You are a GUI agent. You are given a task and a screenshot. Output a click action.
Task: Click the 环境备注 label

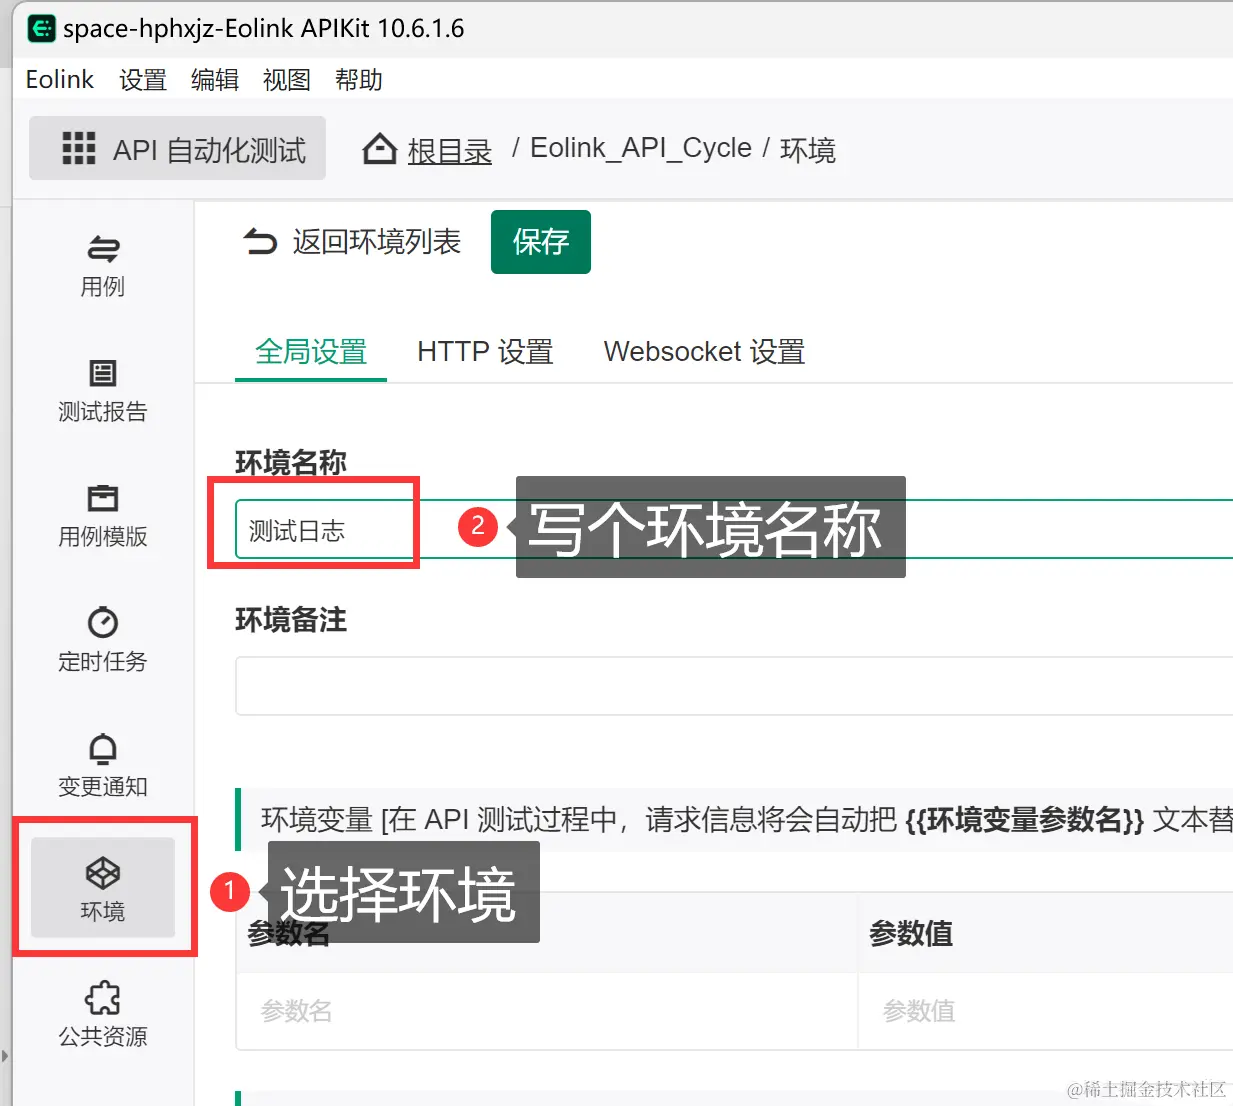(291, 620)
